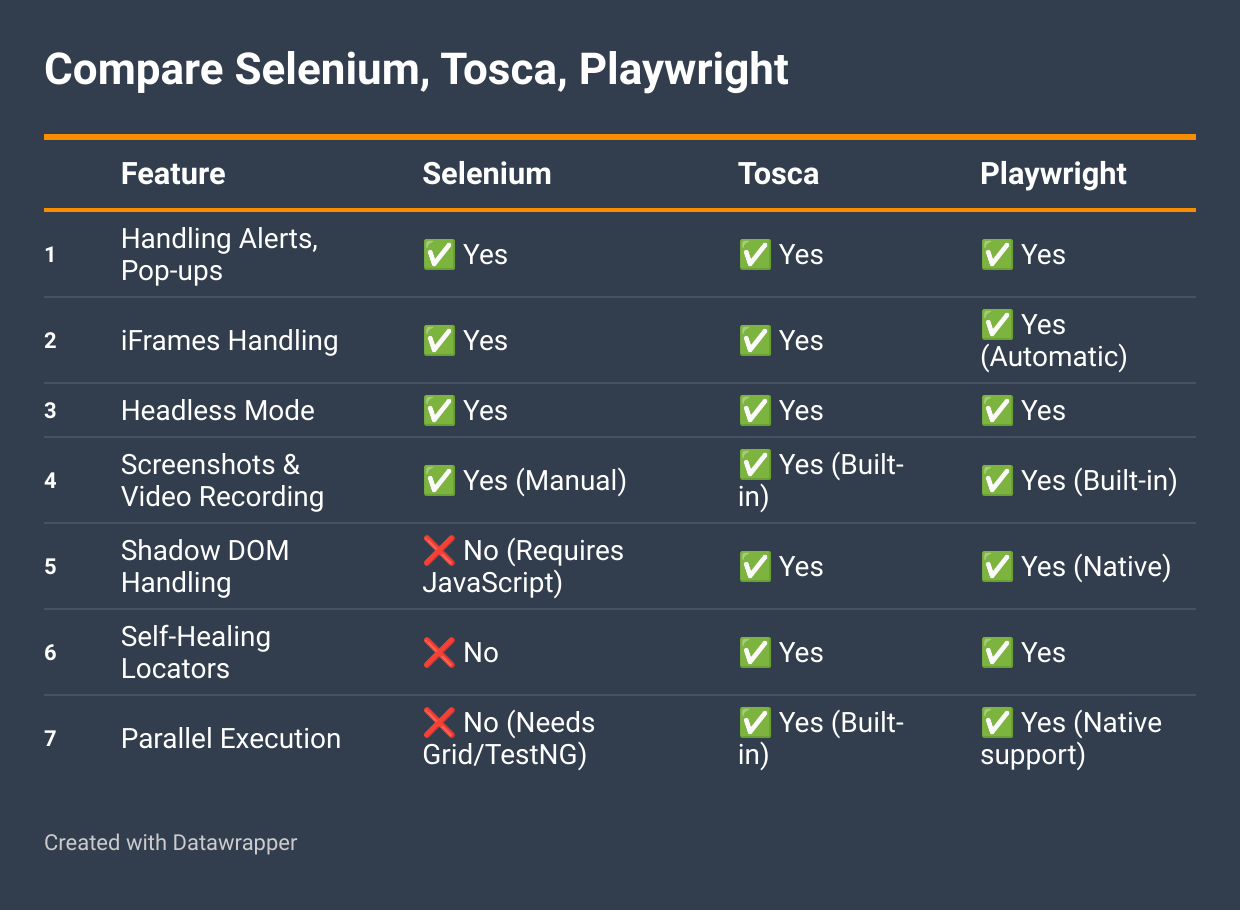Click green checkmark in Selenium Screenshots row
The height and width of the screenshot is (910, 1240).
[439, 481]
